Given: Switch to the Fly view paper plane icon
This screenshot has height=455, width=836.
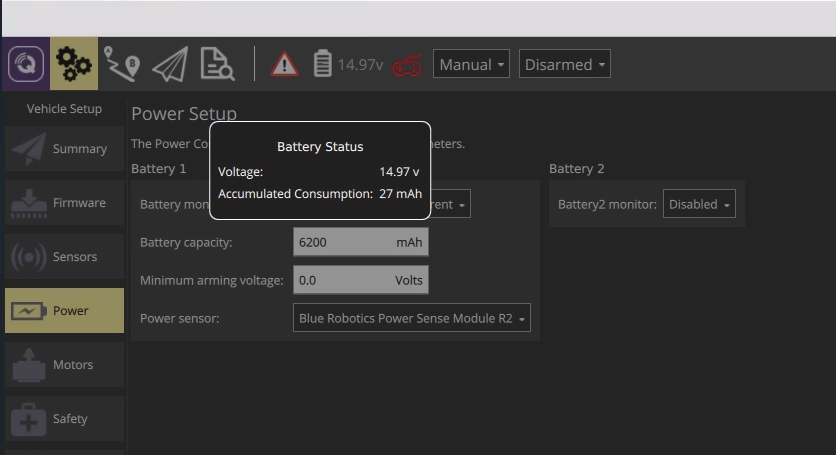Looking at the screenshot, I should [170, 65].
